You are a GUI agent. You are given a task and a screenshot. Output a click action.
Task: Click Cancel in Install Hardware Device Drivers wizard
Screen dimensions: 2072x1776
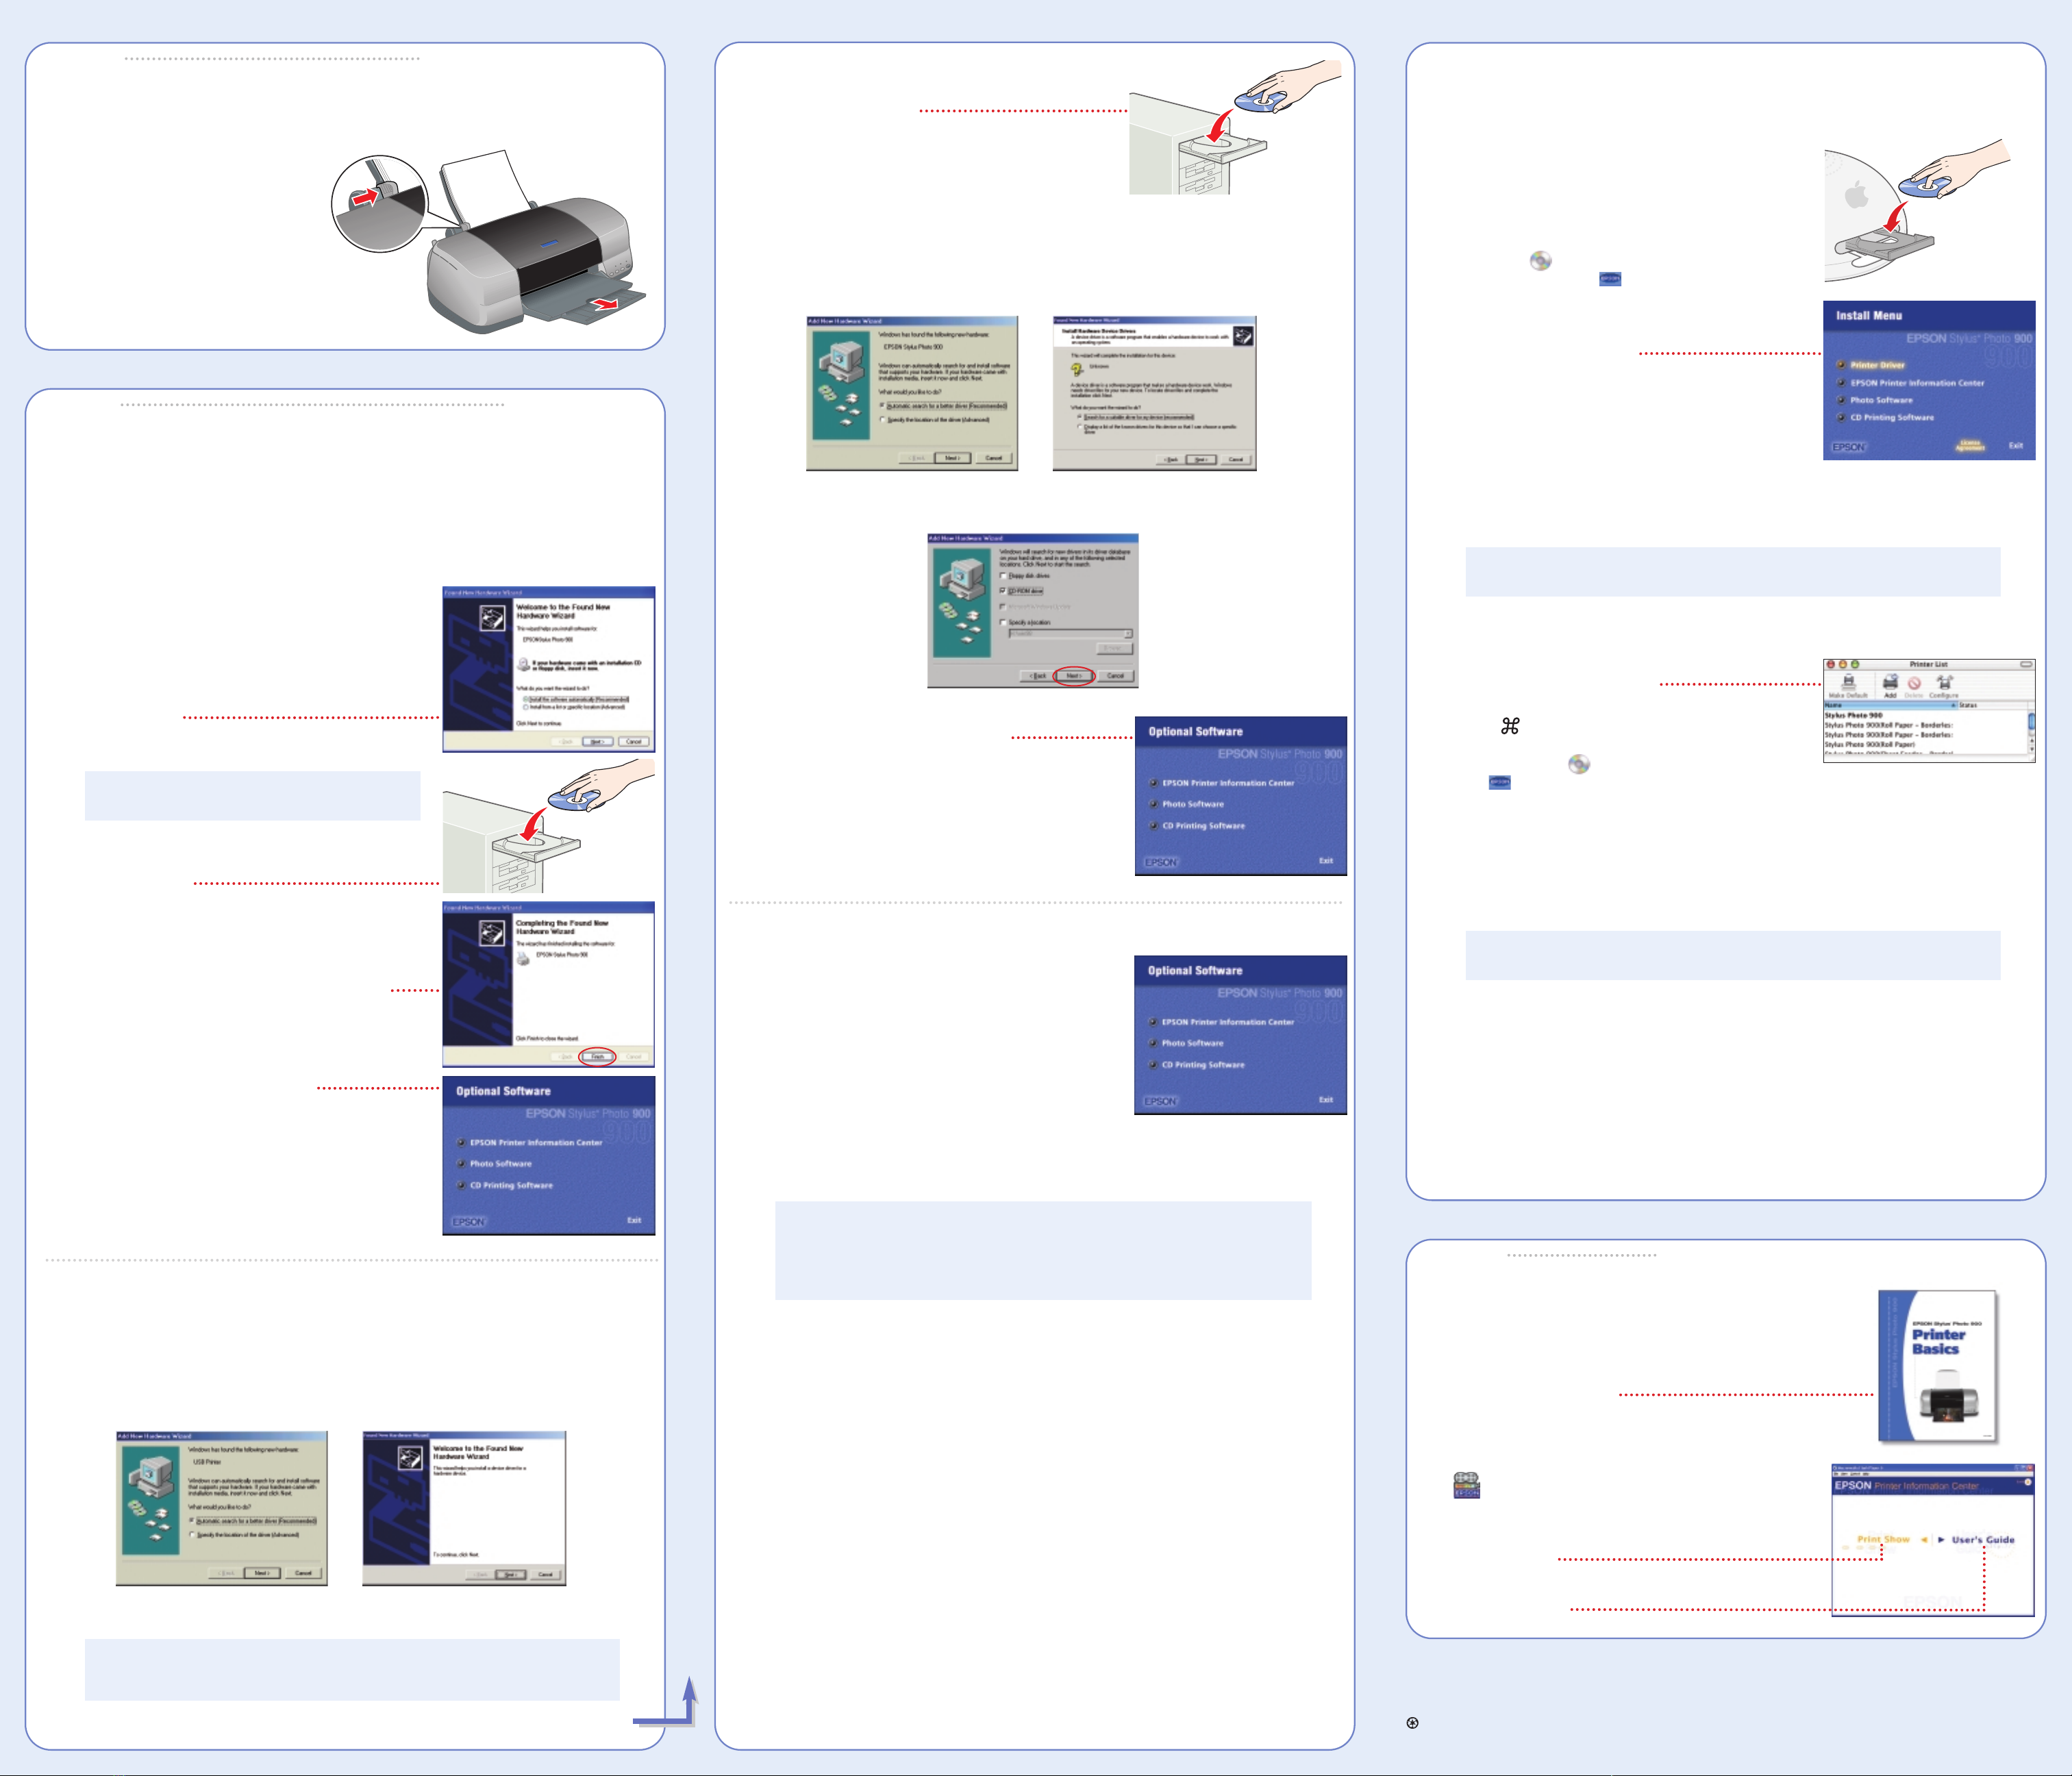(x=1236, y=460)
